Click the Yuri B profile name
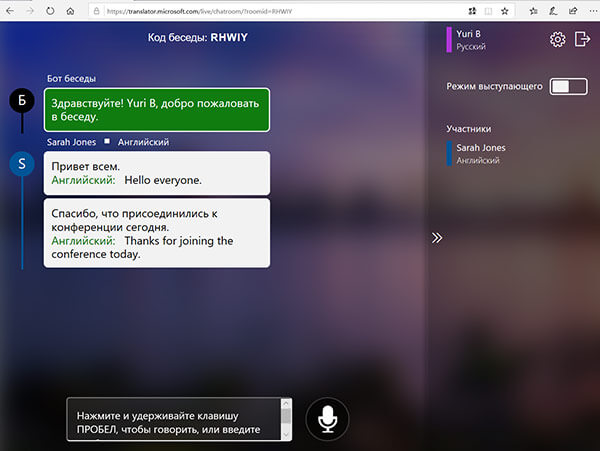 click(x=469, y=34)
